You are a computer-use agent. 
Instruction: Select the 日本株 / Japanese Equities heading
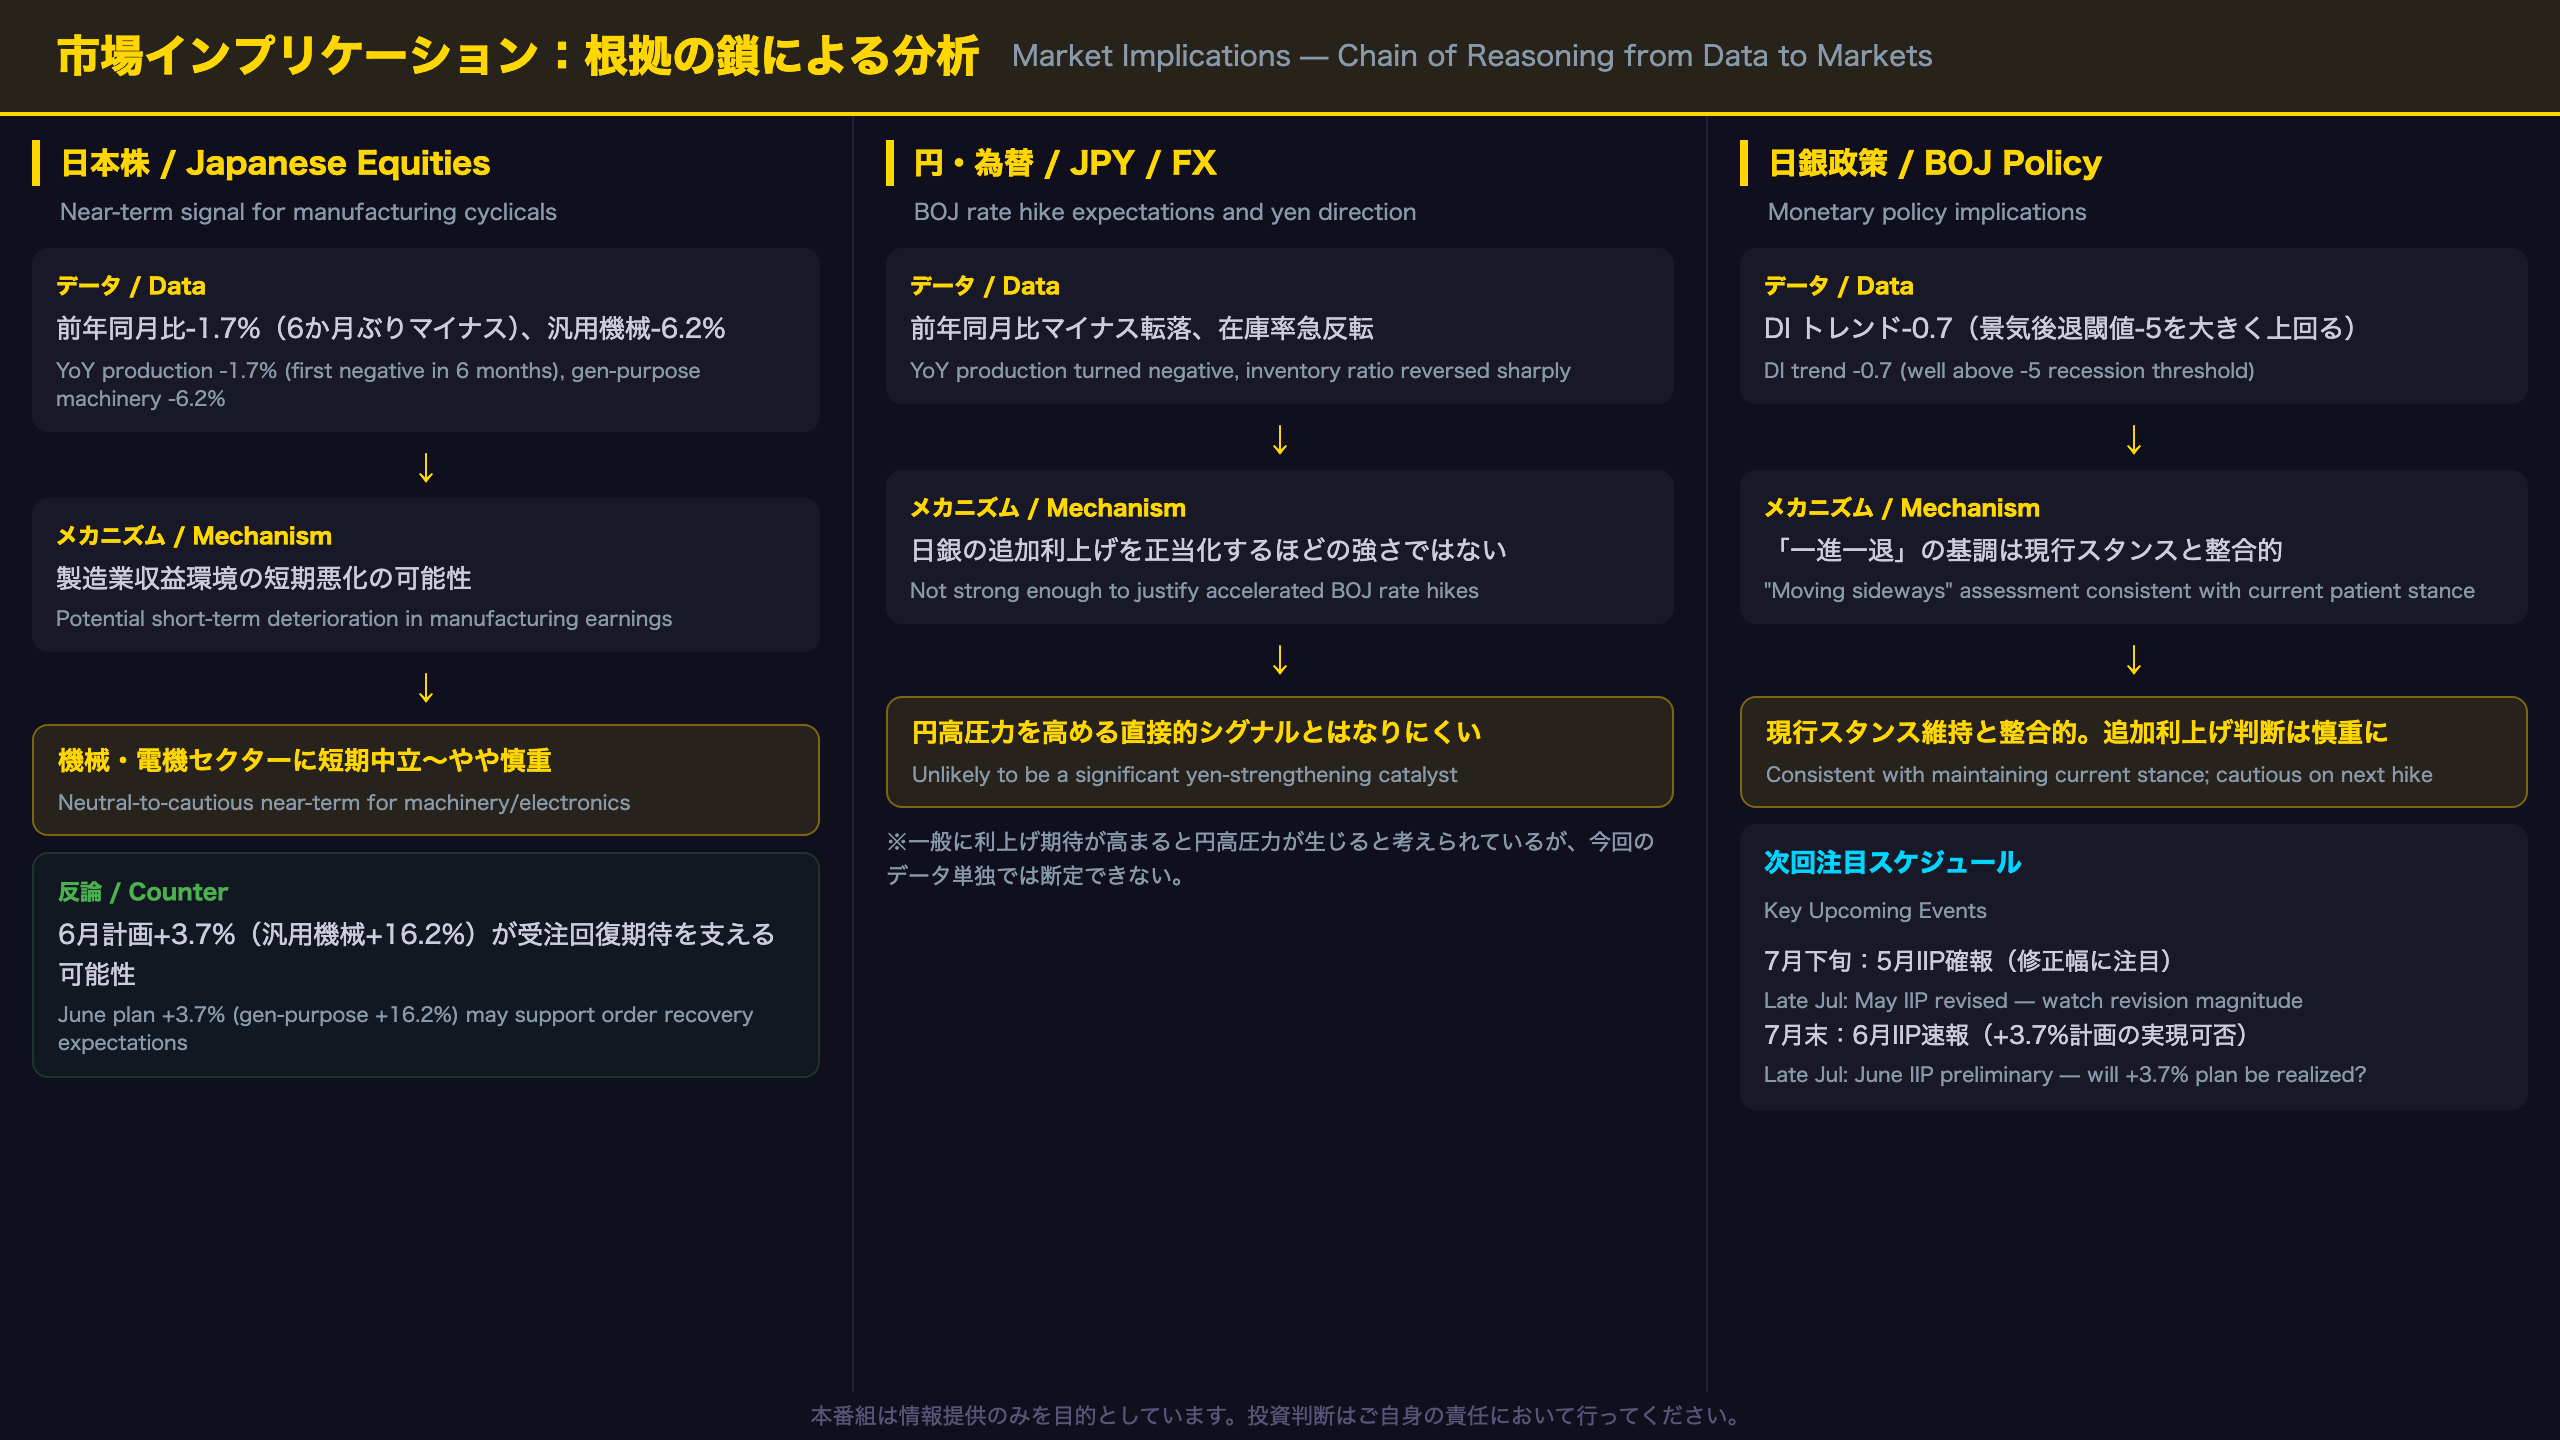[275, 163]
